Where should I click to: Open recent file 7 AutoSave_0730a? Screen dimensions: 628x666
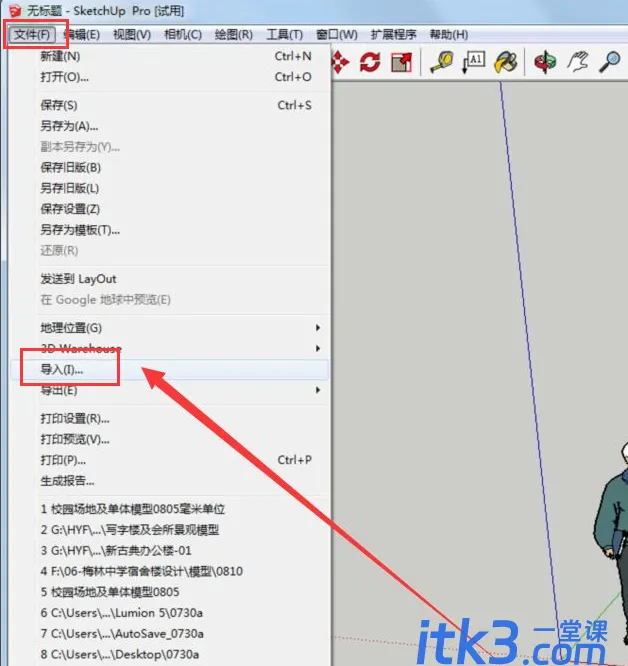pos(169,634)
